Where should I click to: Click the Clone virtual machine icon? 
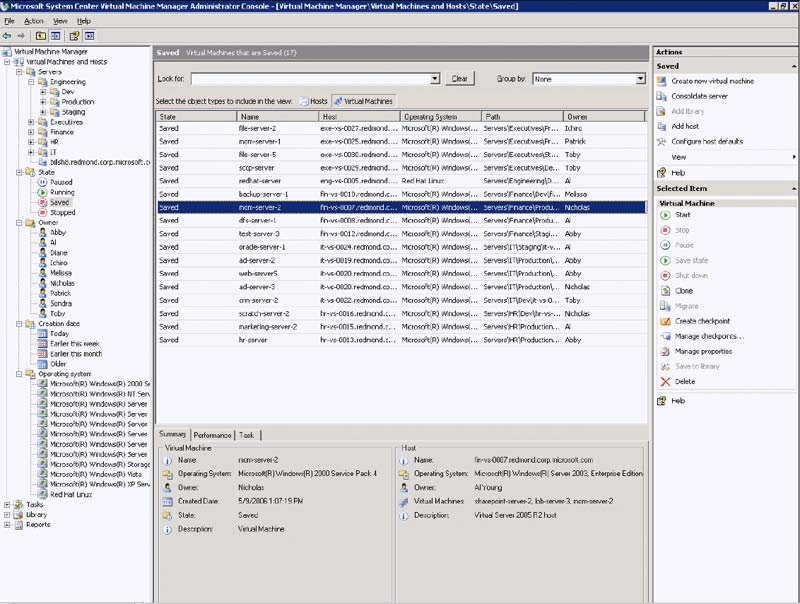point(663,291)
